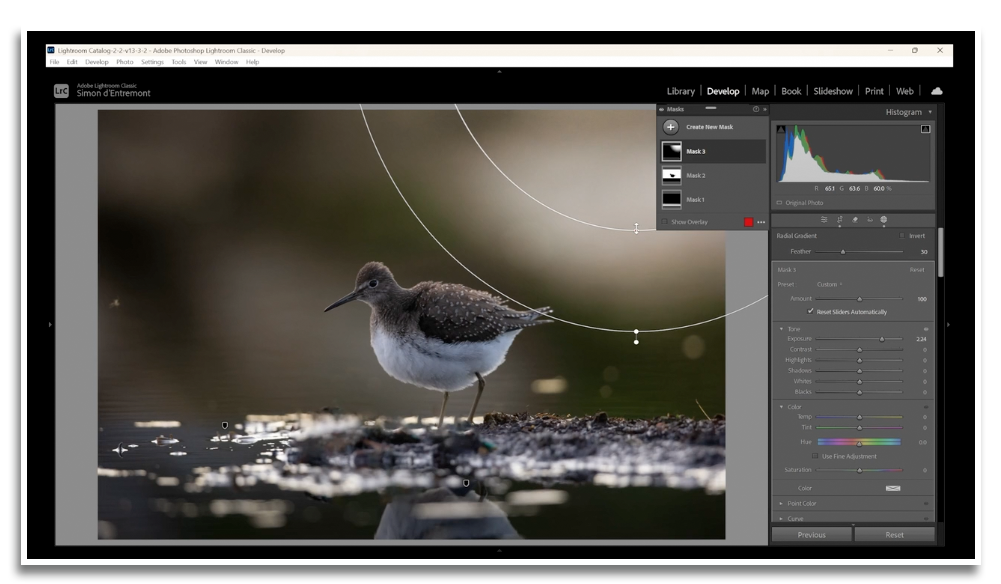Open the Tools menu
This screenshot has height=584, width=1001.
coord(179,62)
